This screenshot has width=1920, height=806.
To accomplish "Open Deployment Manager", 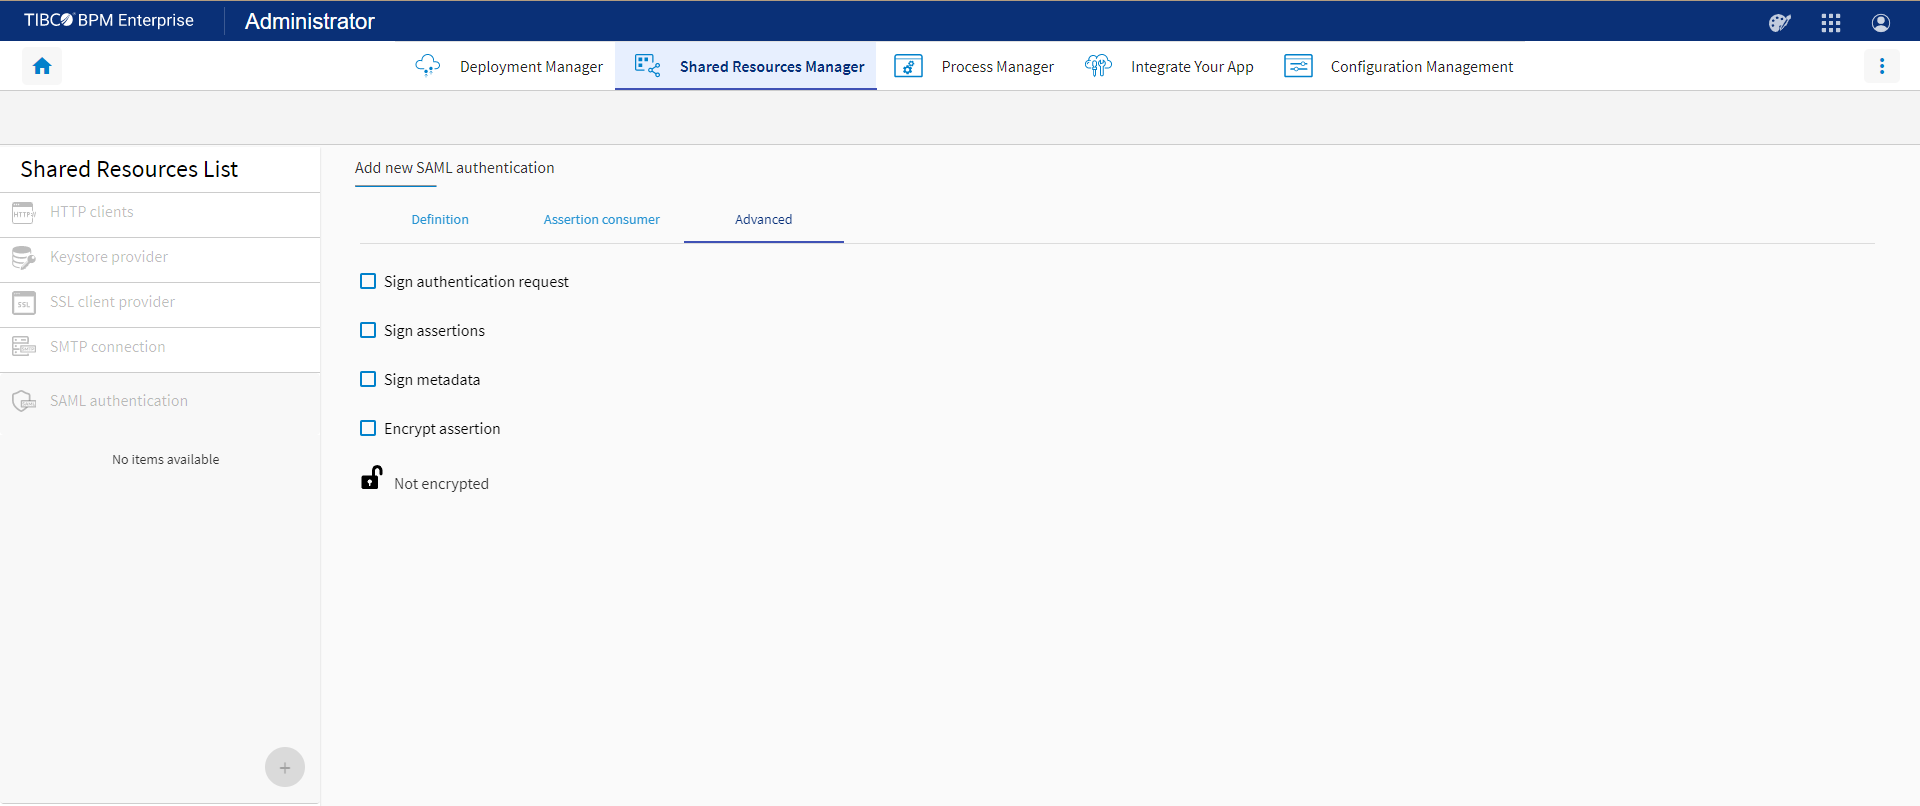I will [x=509, y=66].
